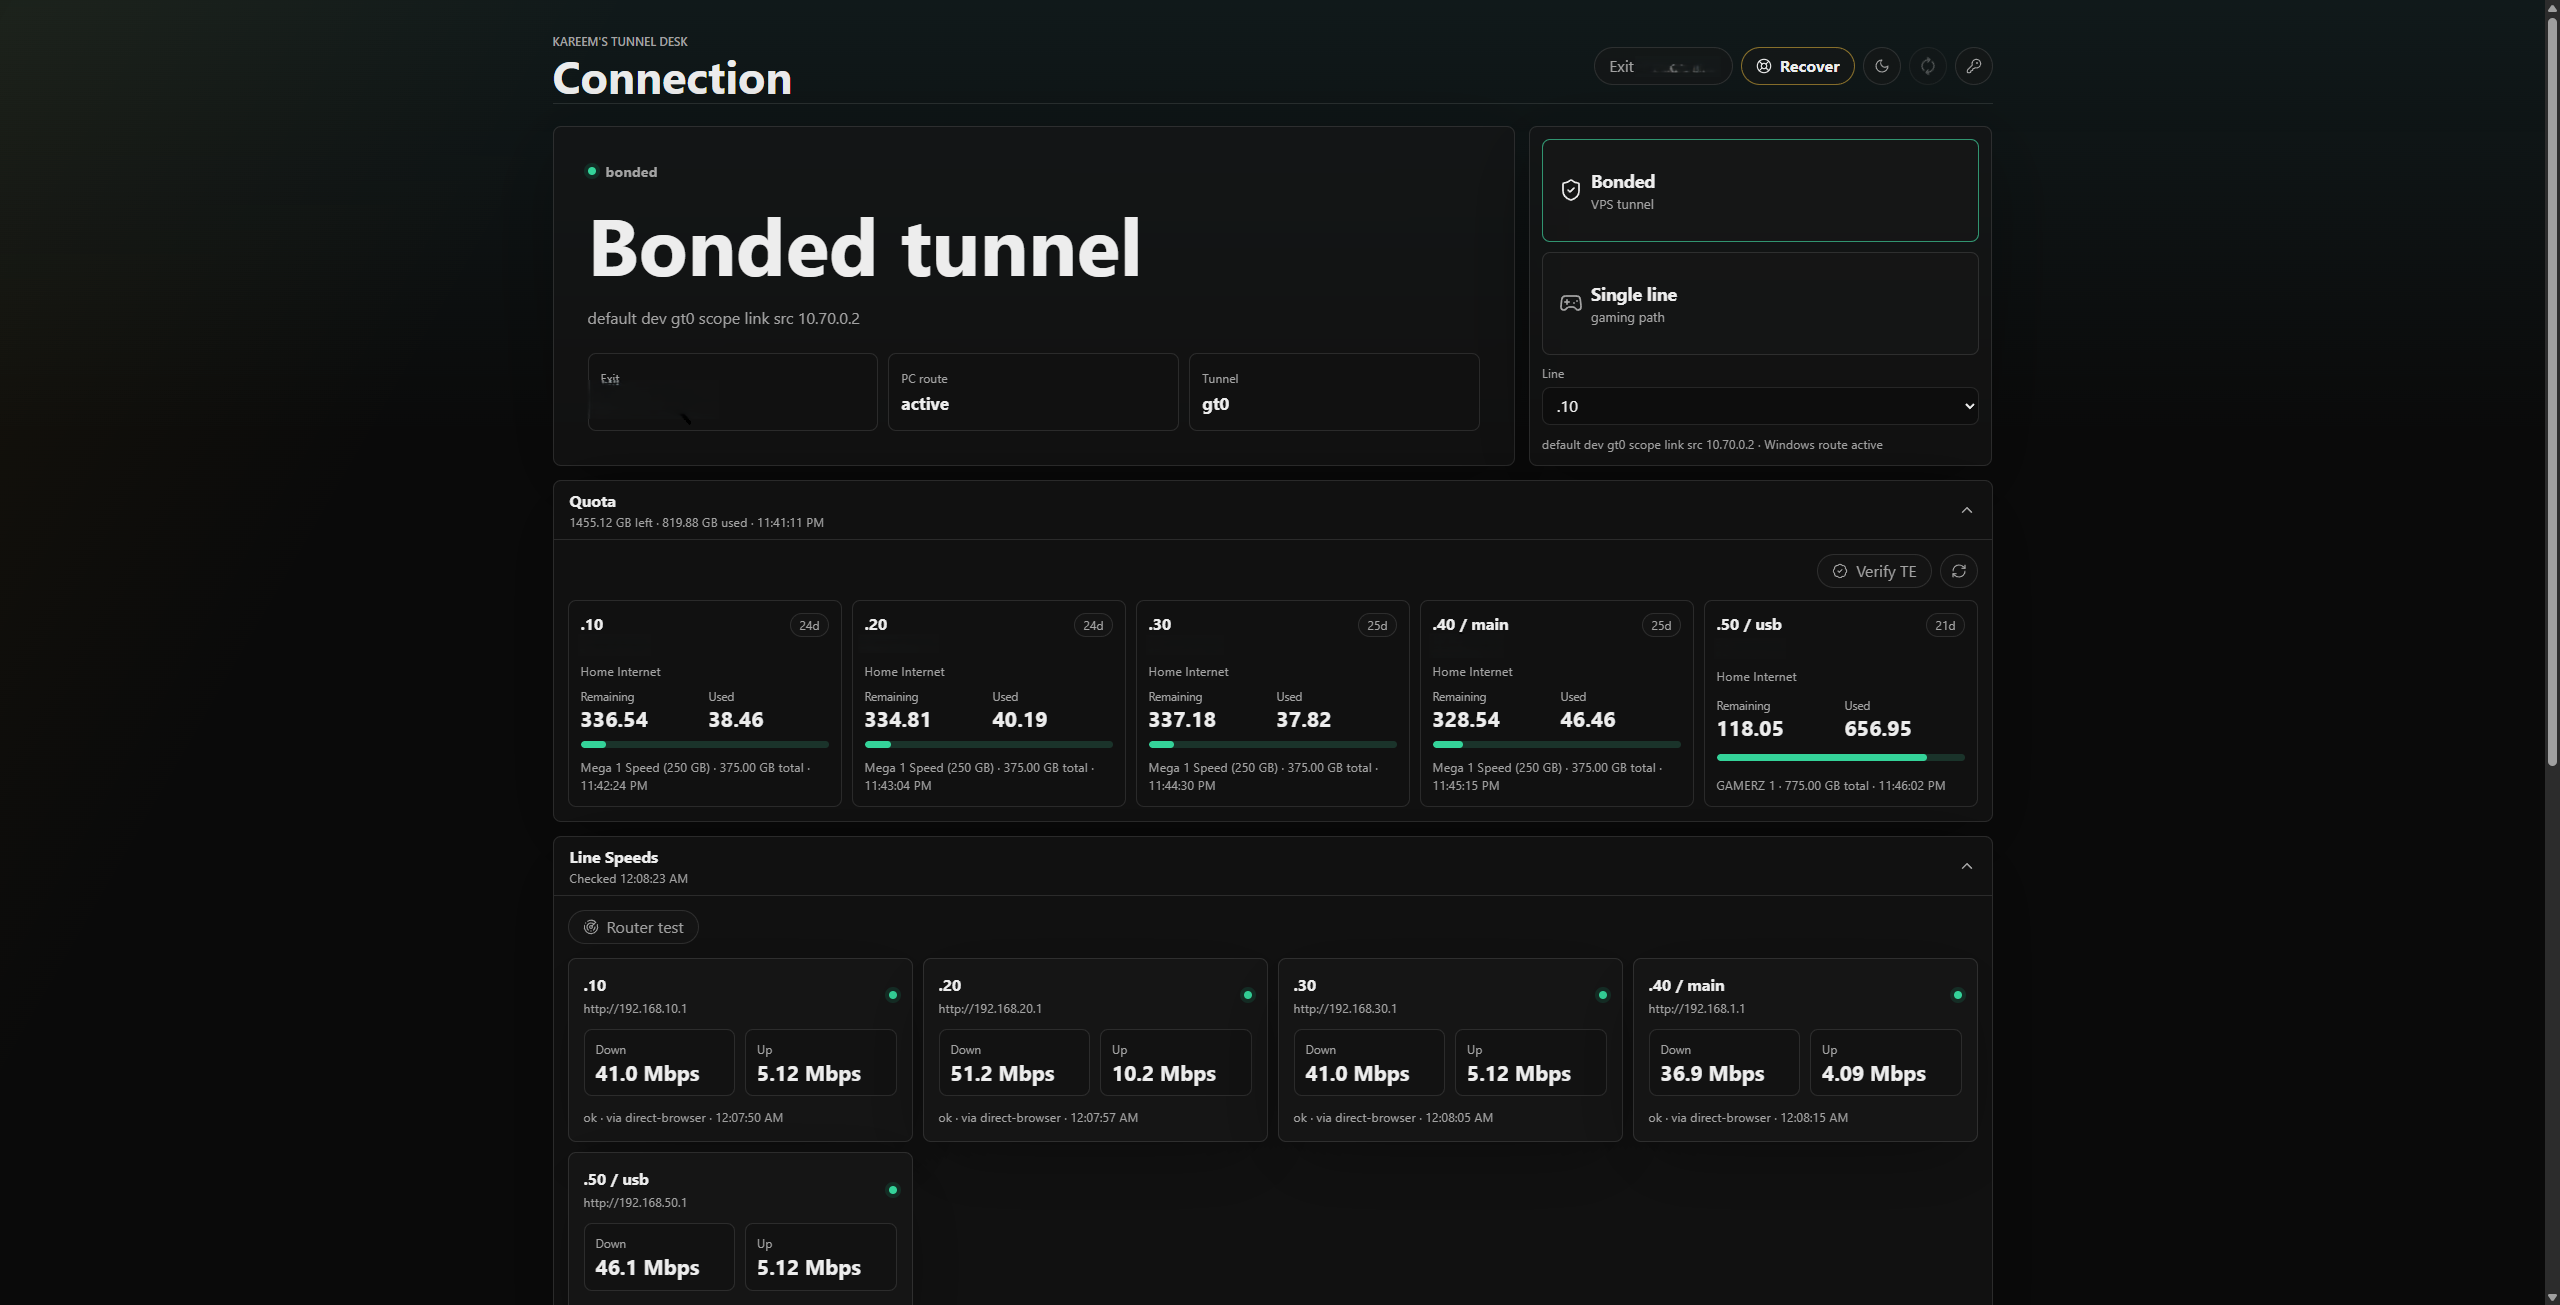Click the gamepad icon on Single line card
Image resolution: width=2560 pixels, height=1305 pixels.
(x=1570, y=303)
